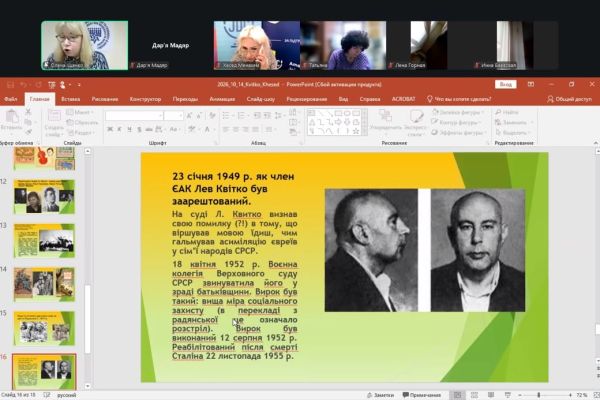Screen dimensions: 600x400
Task: Click the Save icon in quick access toolbar
Action: [x=10, y=85]
